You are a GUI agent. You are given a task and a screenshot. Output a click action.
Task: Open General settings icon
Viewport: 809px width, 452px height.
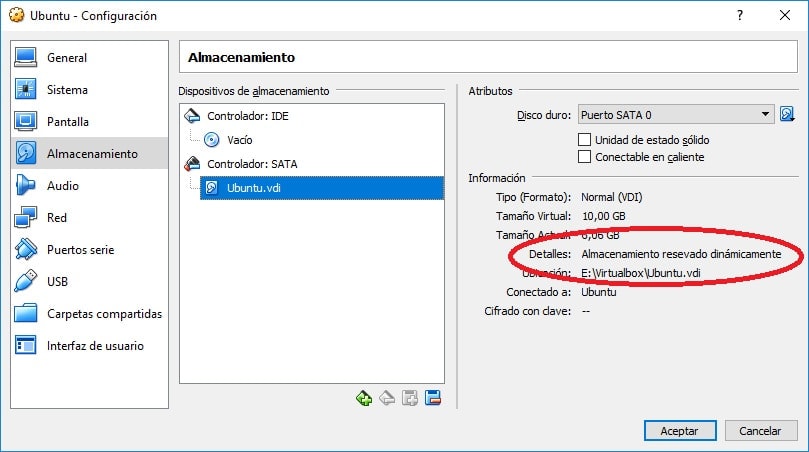click(25, 57)
